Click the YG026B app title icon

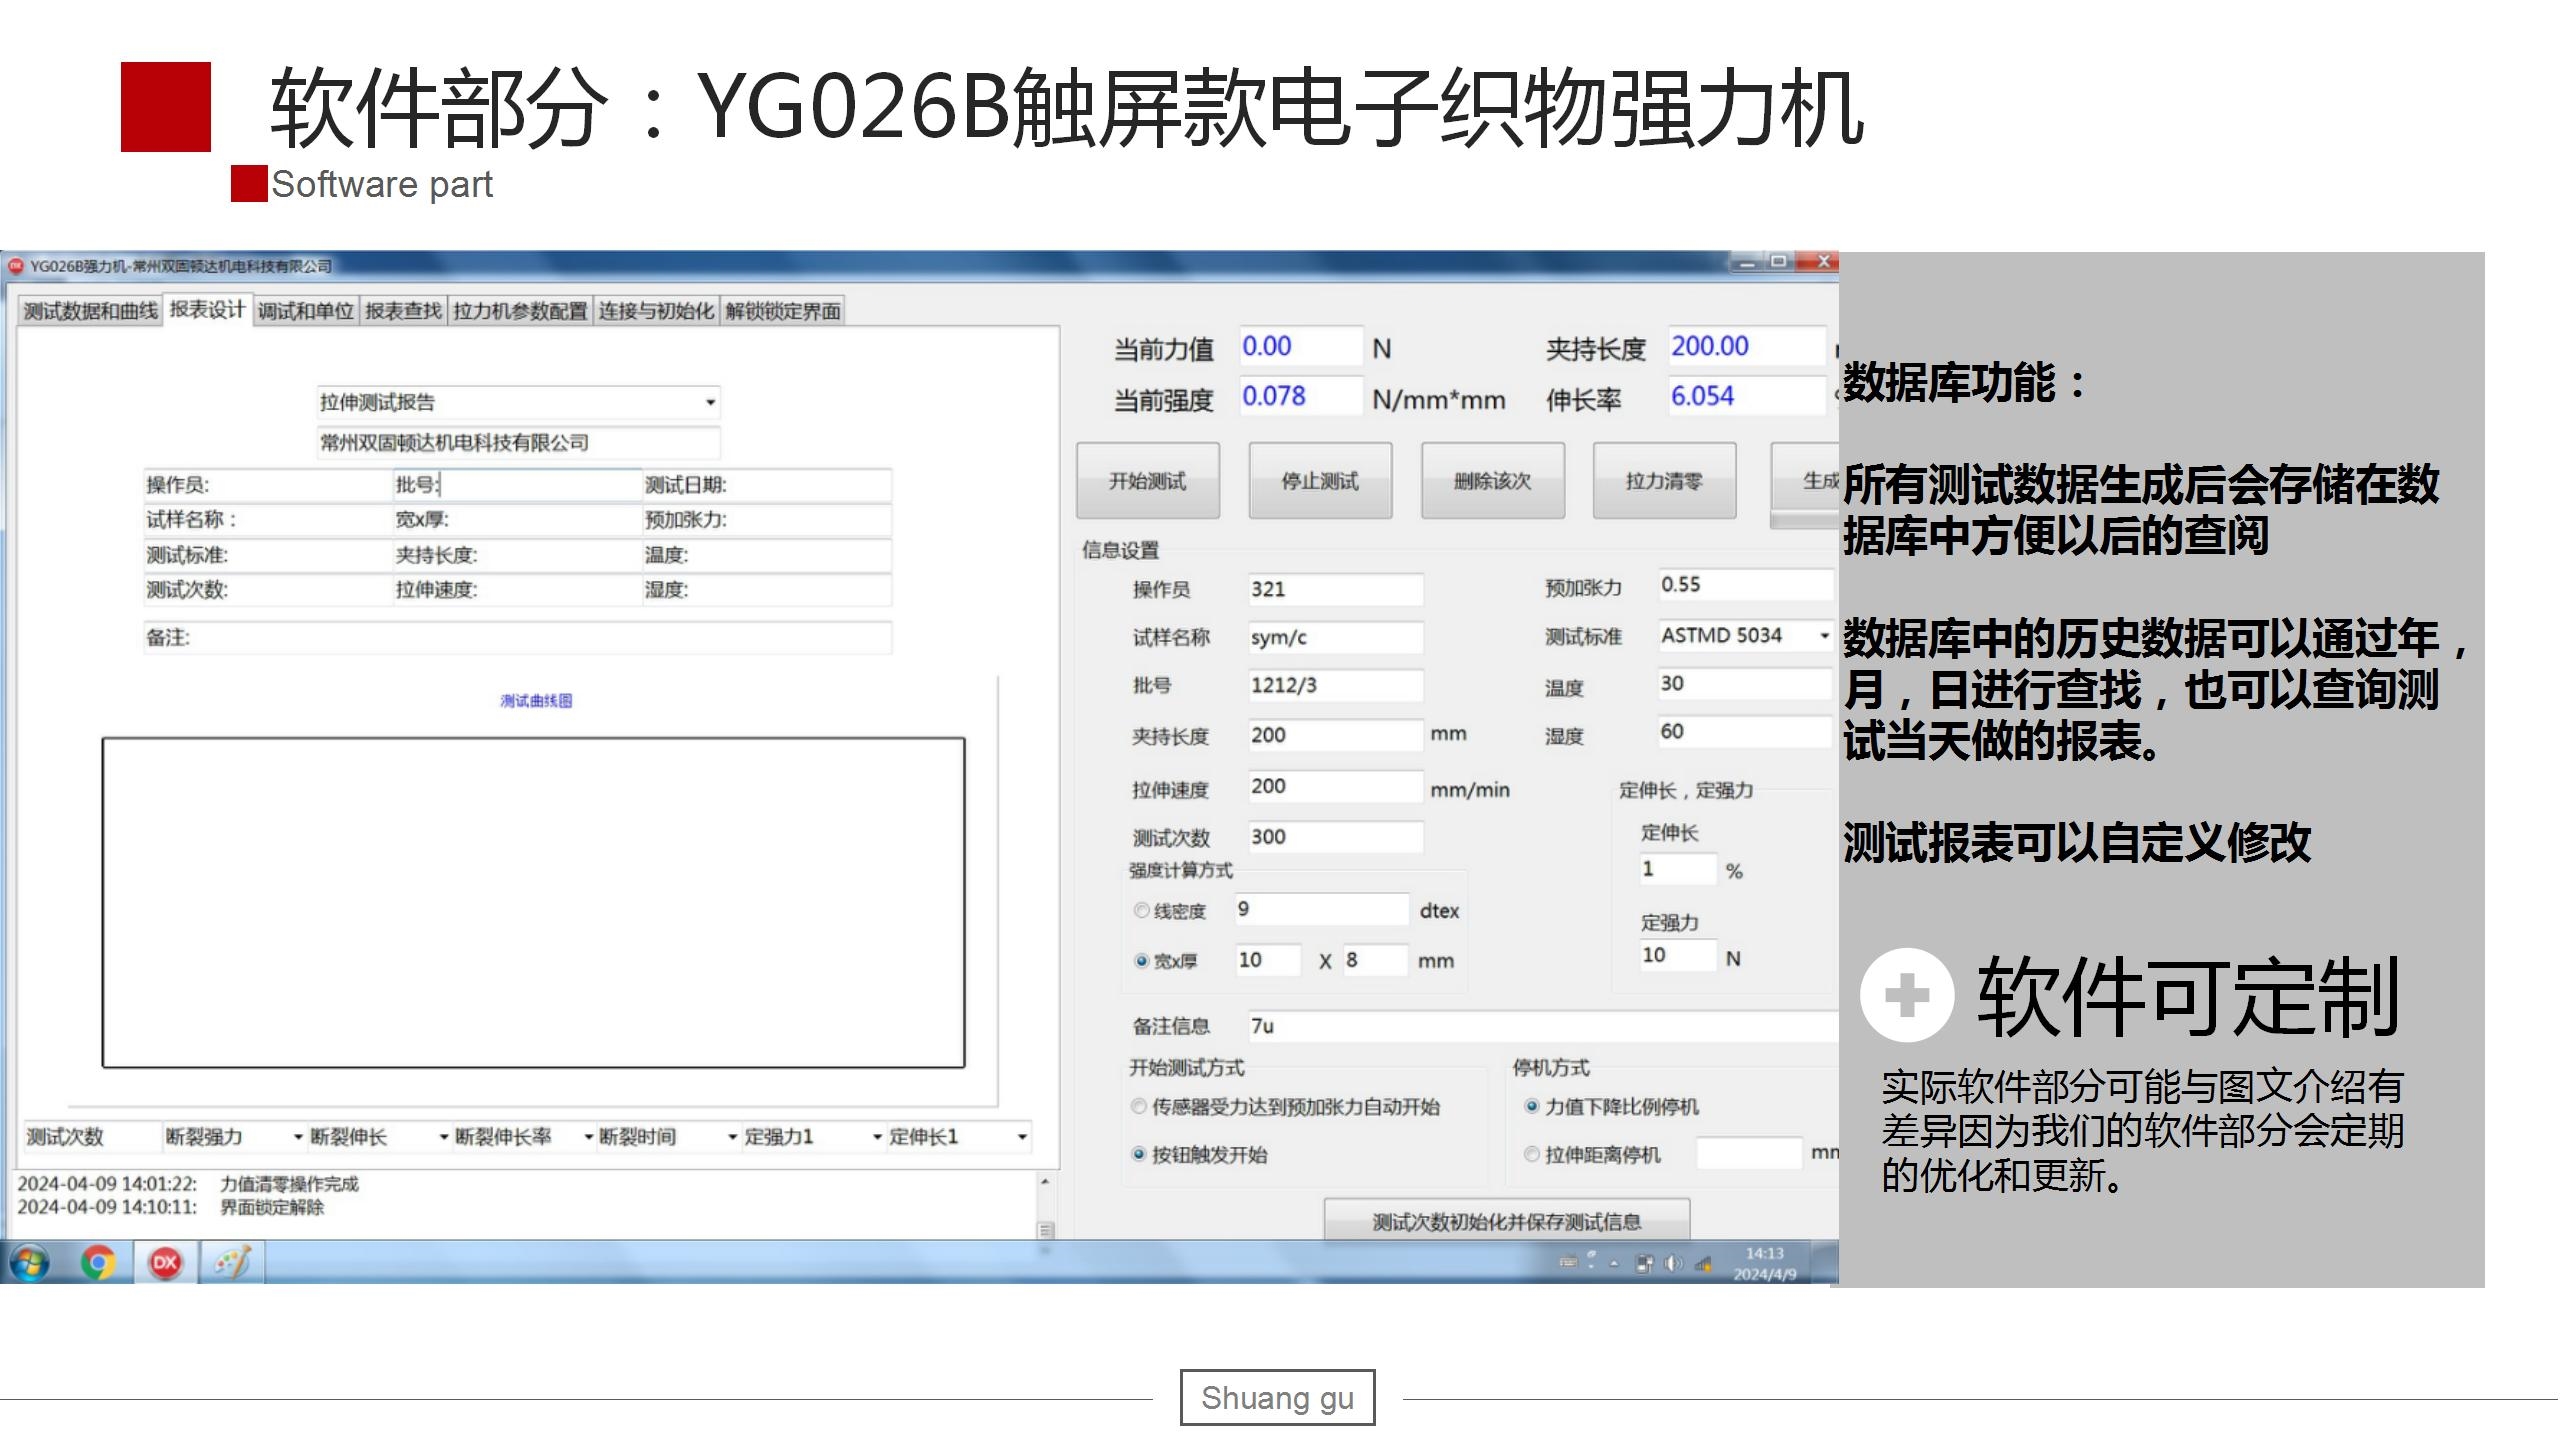pyautogui.click(x=16, y=266)
